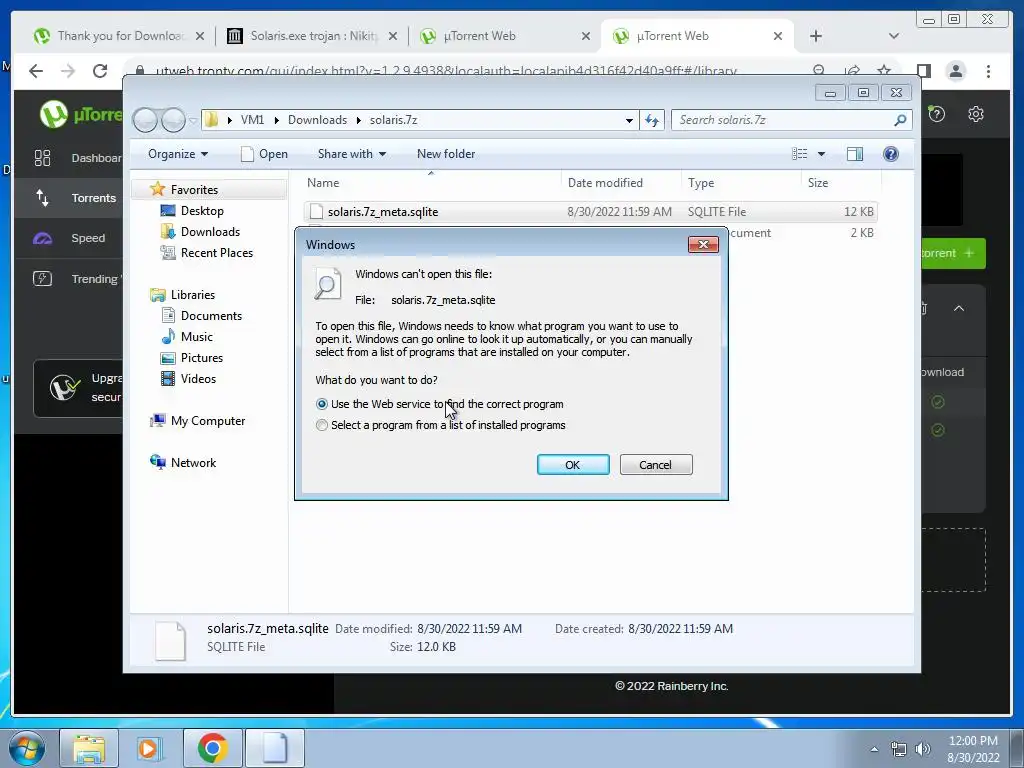Open Pictures library
This screenshot has width=1024, height=768.
coord(201,358)
